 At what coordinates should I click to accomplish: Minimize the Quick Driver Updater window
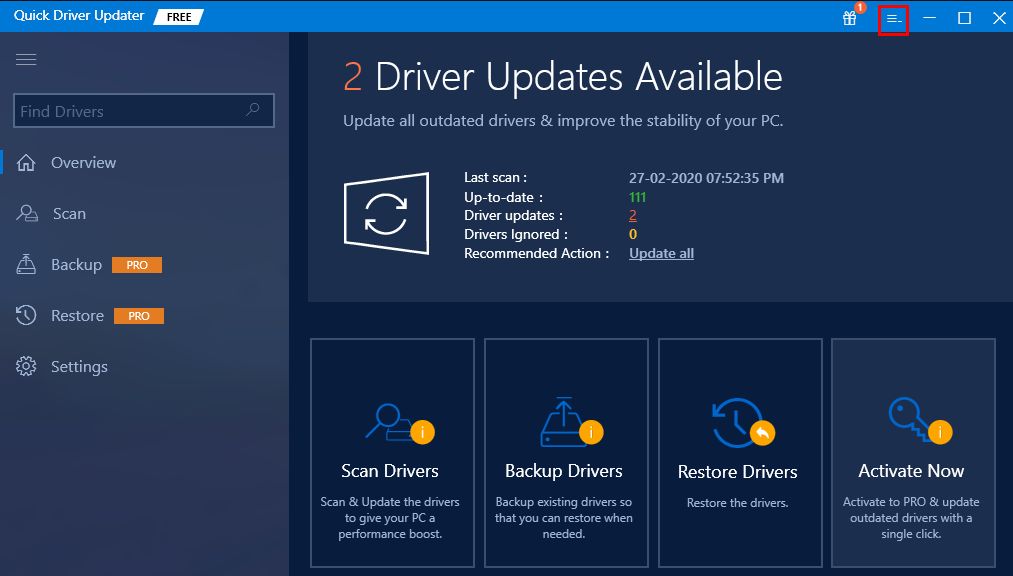930,18
